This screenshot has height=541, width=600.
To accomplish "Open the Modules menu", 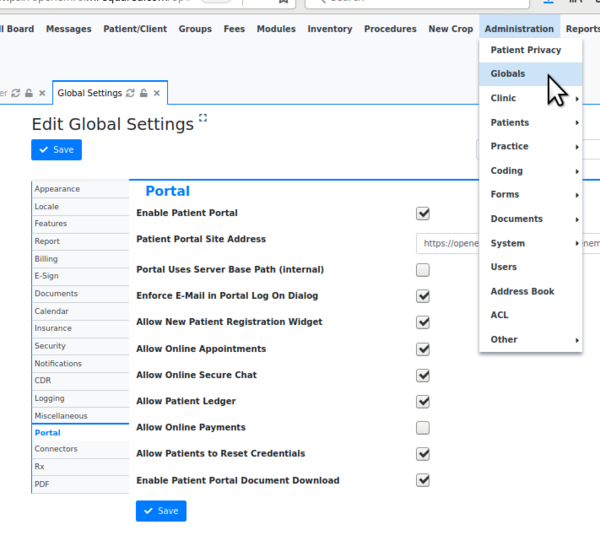I will [276, 29].
